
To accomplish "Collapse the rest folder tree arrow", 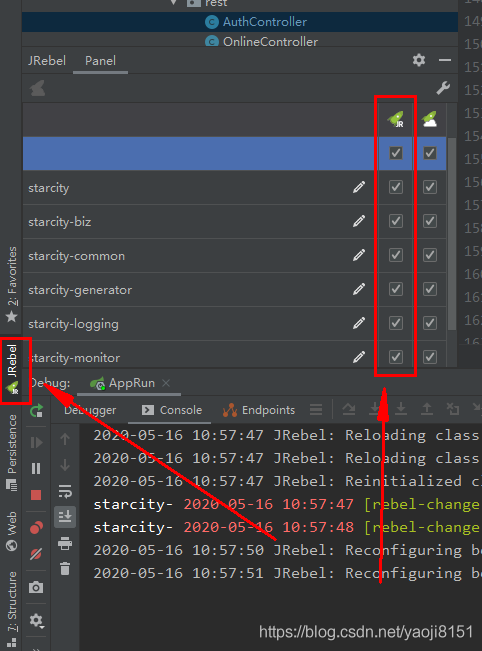I will pos(174,2).
